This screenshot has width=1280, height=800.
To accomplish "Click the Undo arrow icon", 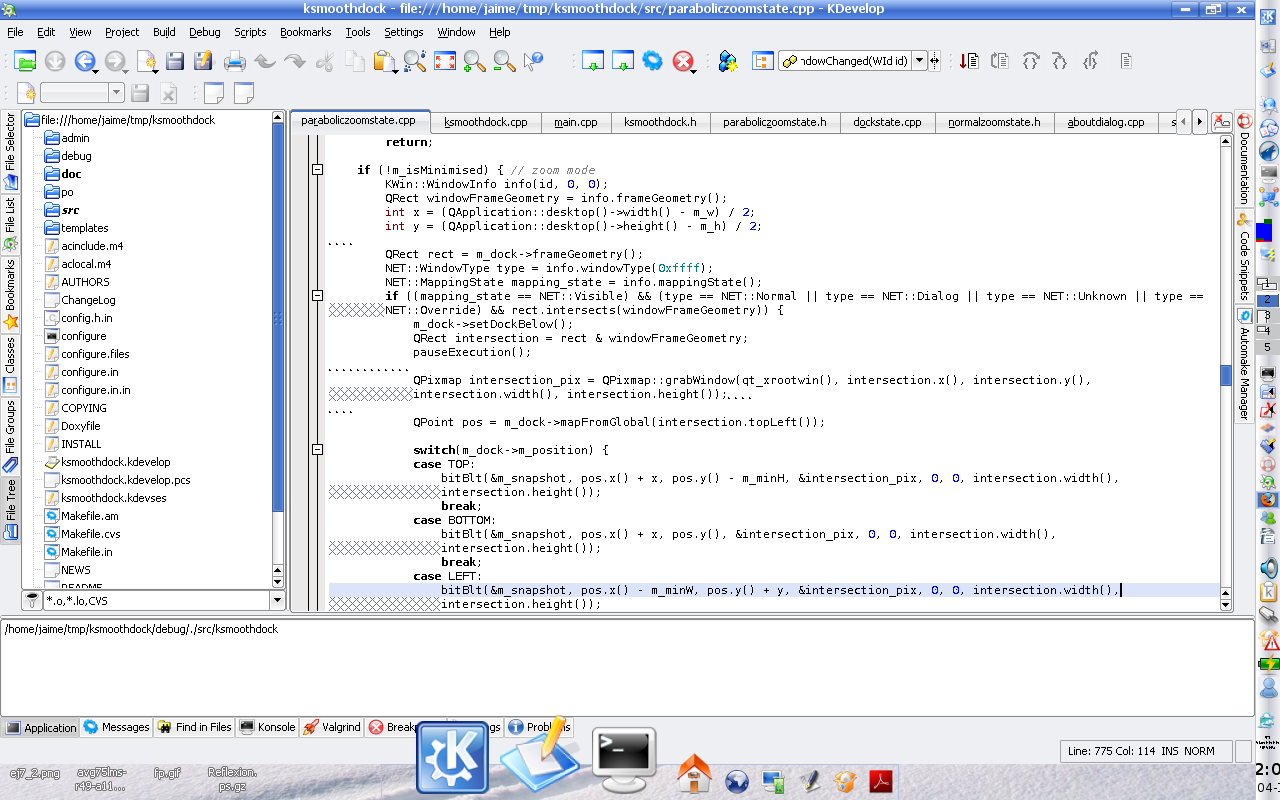I will click(264, 61).
